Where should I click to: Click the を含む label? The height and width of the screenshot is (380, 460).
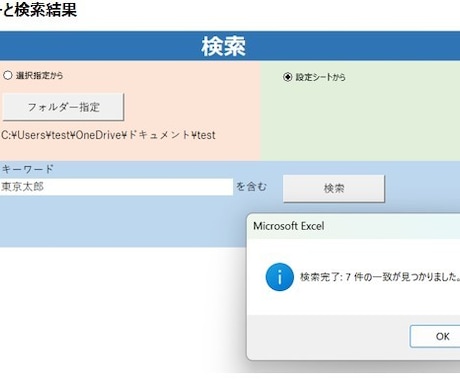click(252, 187)
